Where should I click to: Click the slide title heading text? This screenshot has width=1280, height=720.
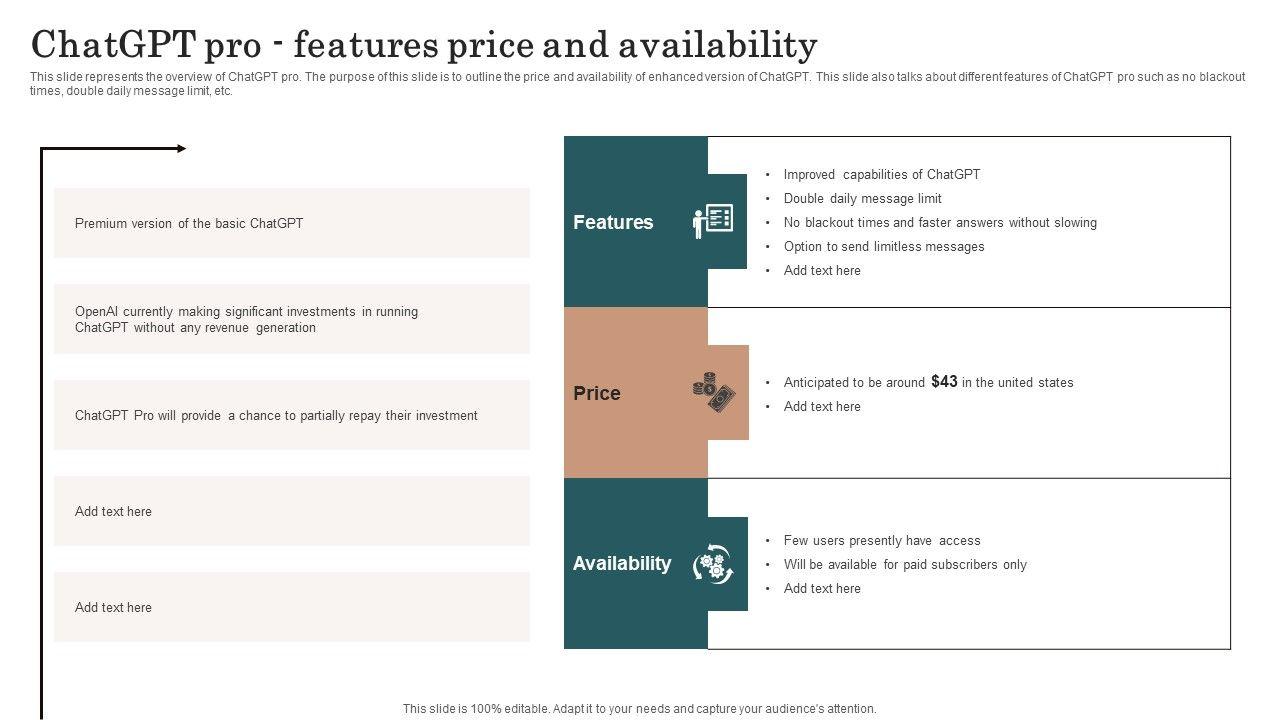(424, 45)
